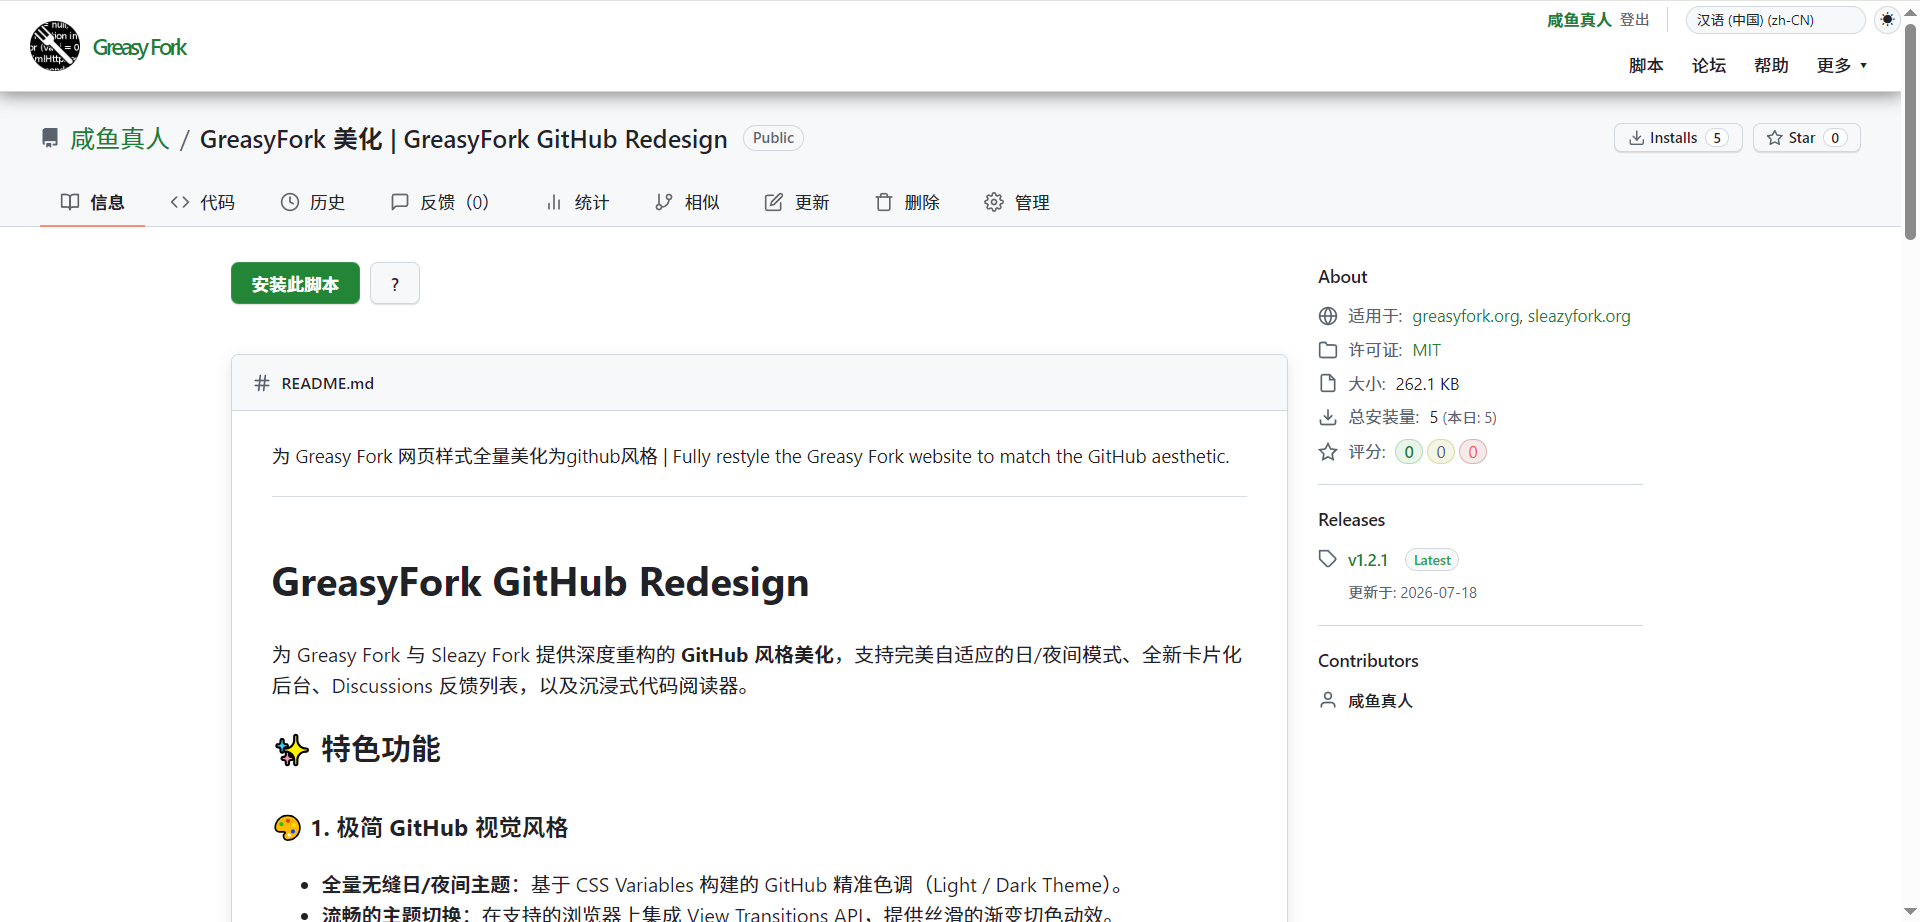Open the greasyfork.org applies-to link
The height and width of the screenshot is (922, 1920).
[x=1466, y=316]
